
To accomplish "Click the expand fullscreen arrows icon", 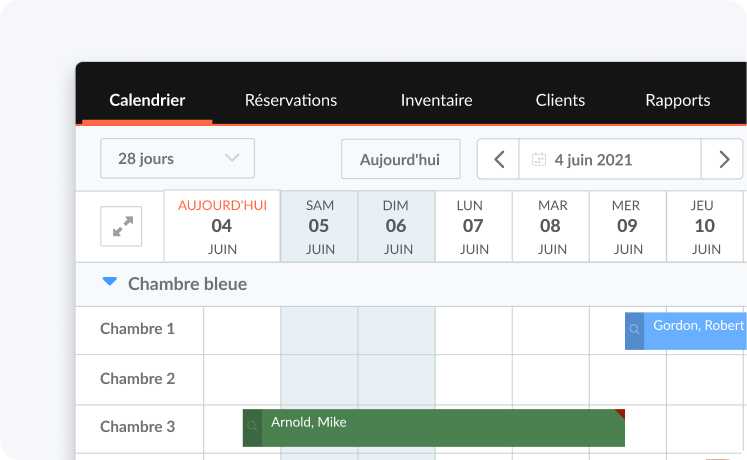I will coord(122,227).
